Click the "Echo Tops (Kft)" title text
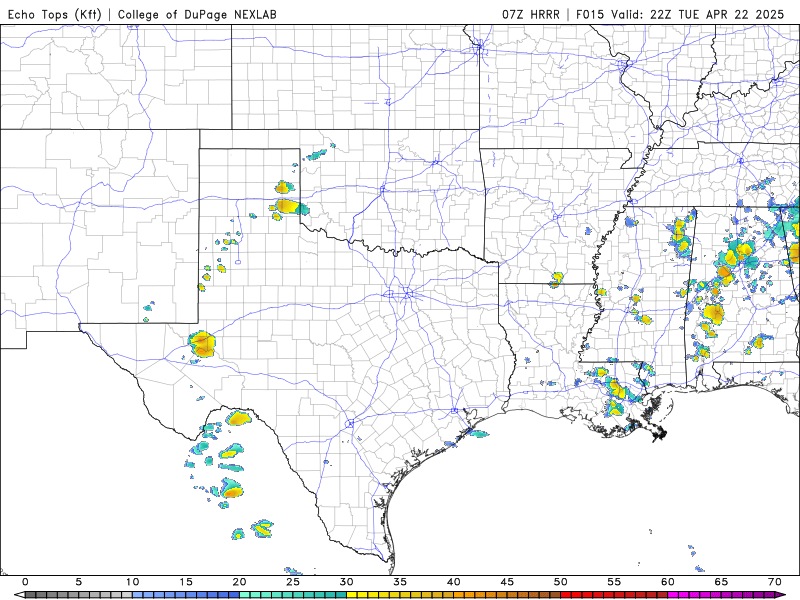The width and height of the screenshot is (800, 600). point(55,15)
